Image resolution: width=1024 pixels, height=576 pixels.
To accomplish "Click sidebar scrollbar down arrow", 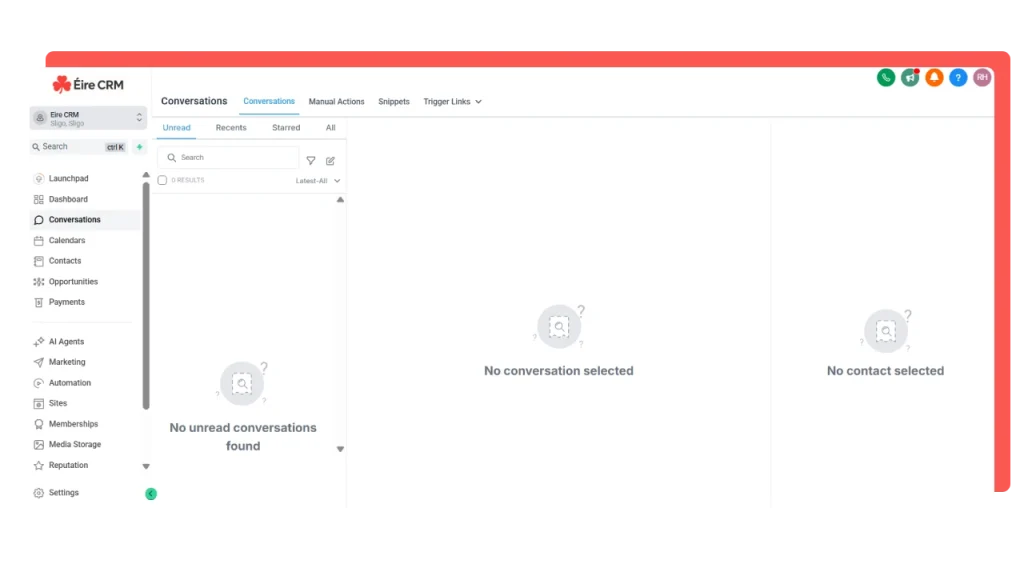I will (x=146, y=467).
